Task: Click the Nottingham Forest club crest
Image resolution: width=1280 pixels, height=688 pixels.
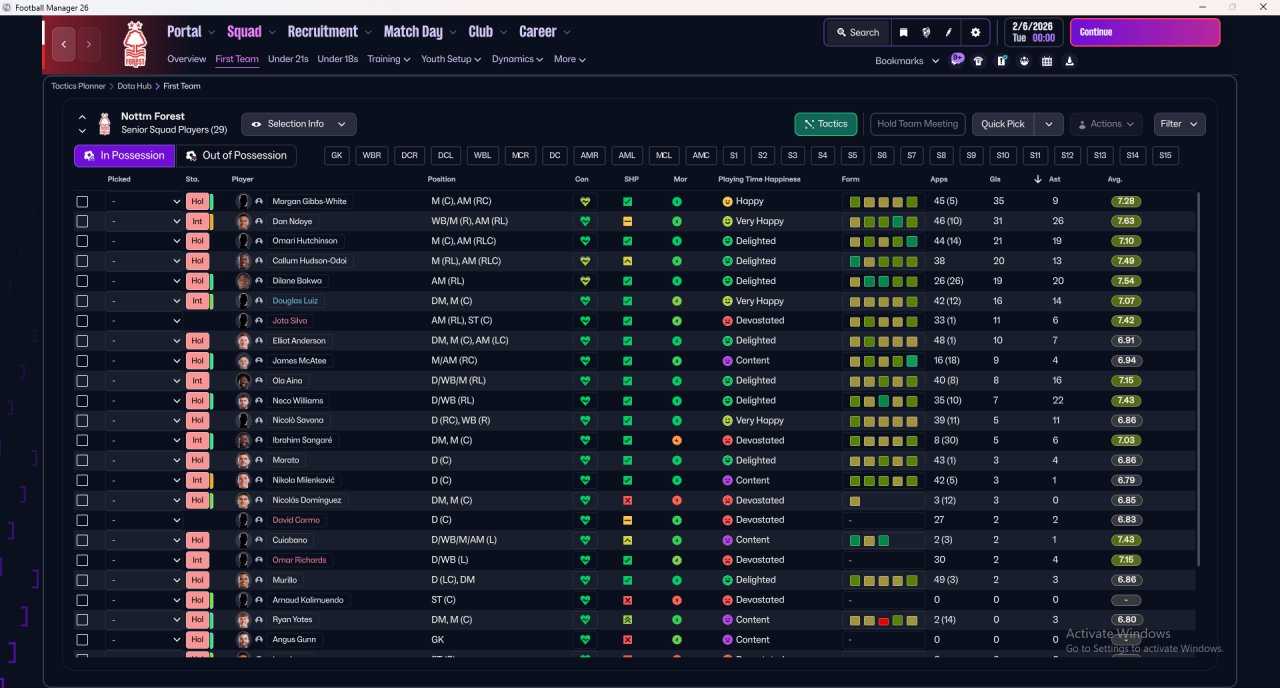Action: coord(134,44)
